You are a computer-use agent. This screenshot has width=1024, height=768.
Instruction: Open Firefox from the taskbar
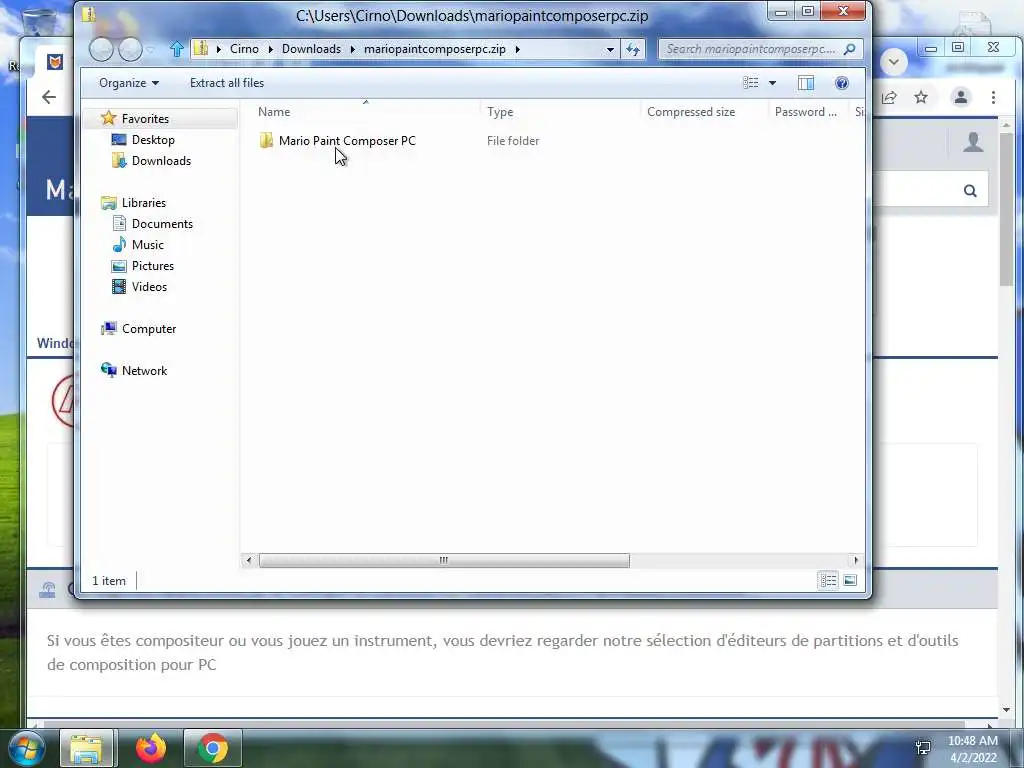pos(150,748)
